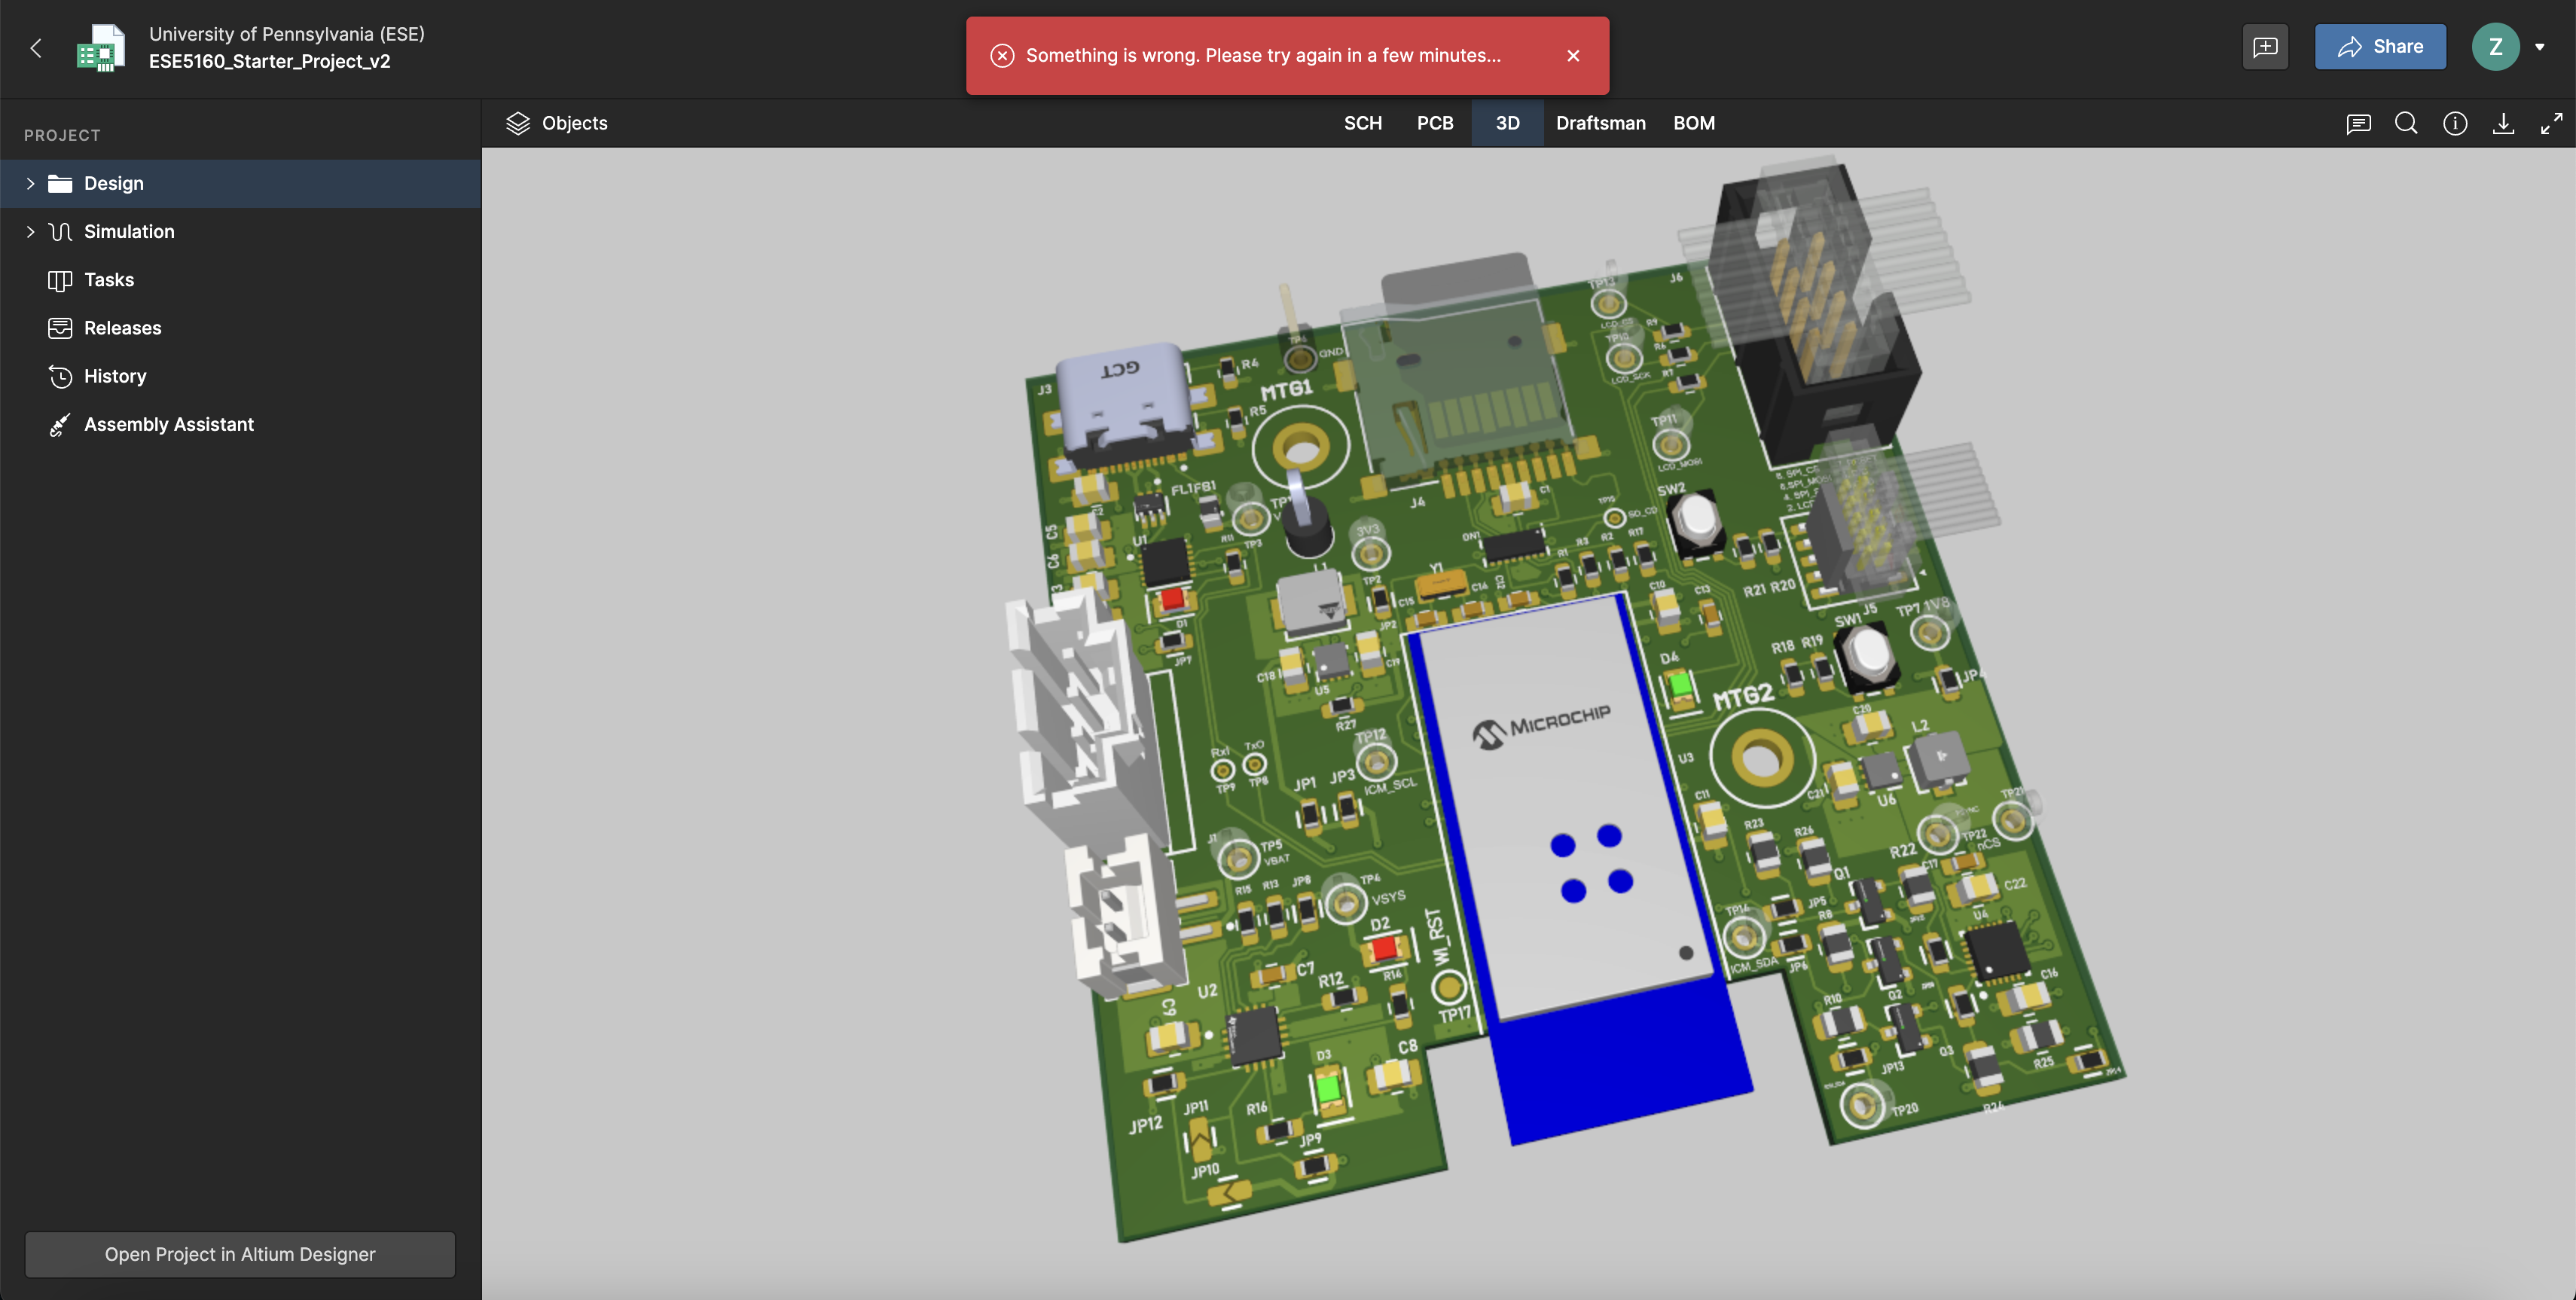The height and width of the screenshot is (1300, 2576).
Task: Expand the Design folder tree
Action: click(30, 183)
